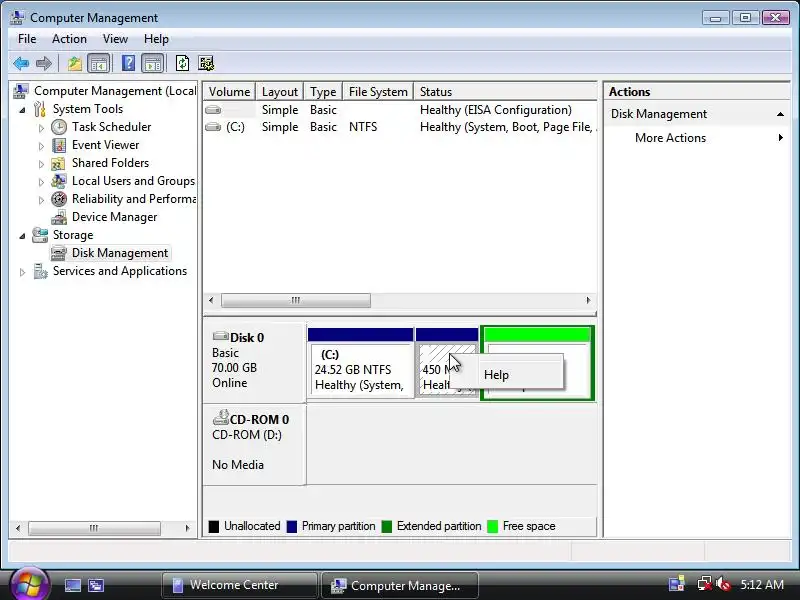Viewport: 800px width, 600px height.
Task: Click the Local Users and Groups icon
Action: click(x=59, y=181)
